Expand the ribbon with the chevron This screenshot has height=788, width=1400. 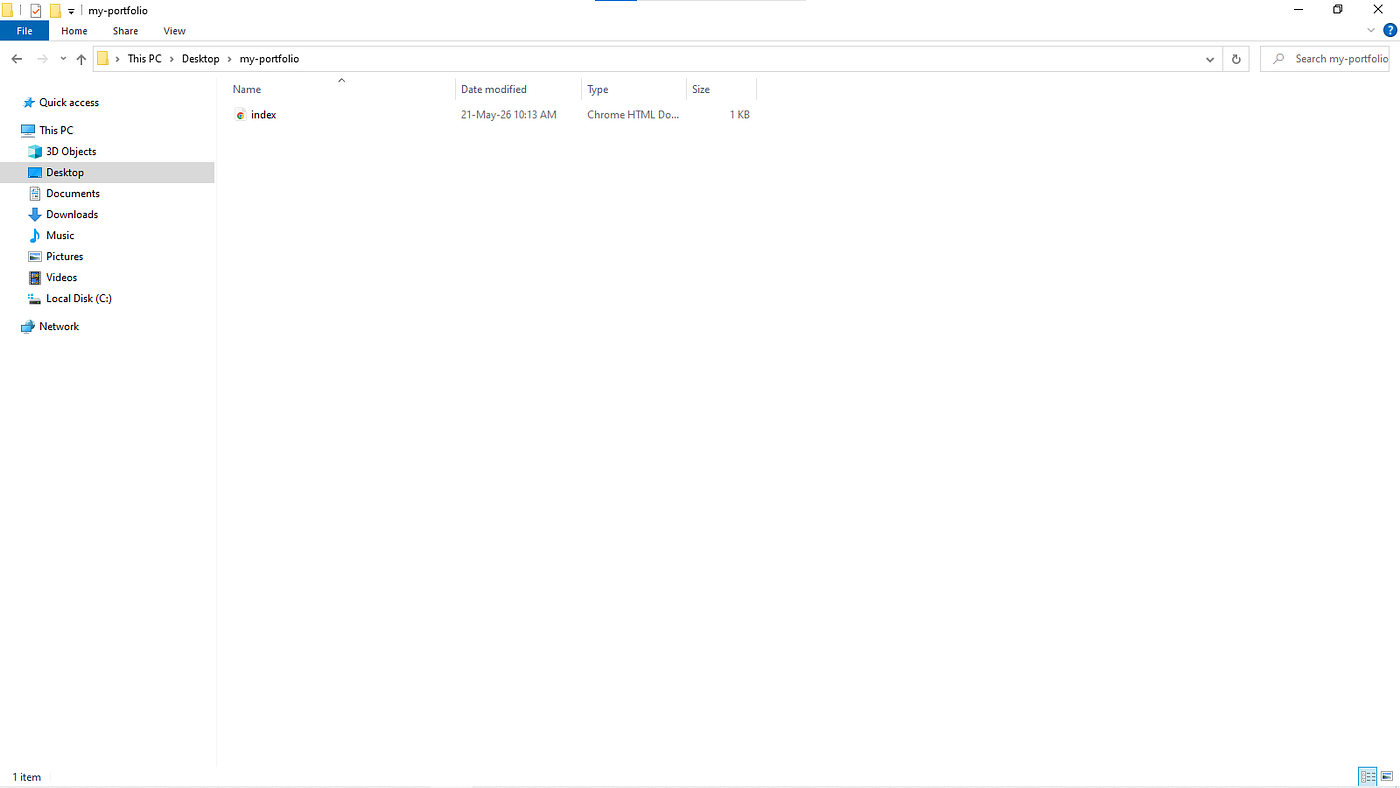tap(1371, 31)
